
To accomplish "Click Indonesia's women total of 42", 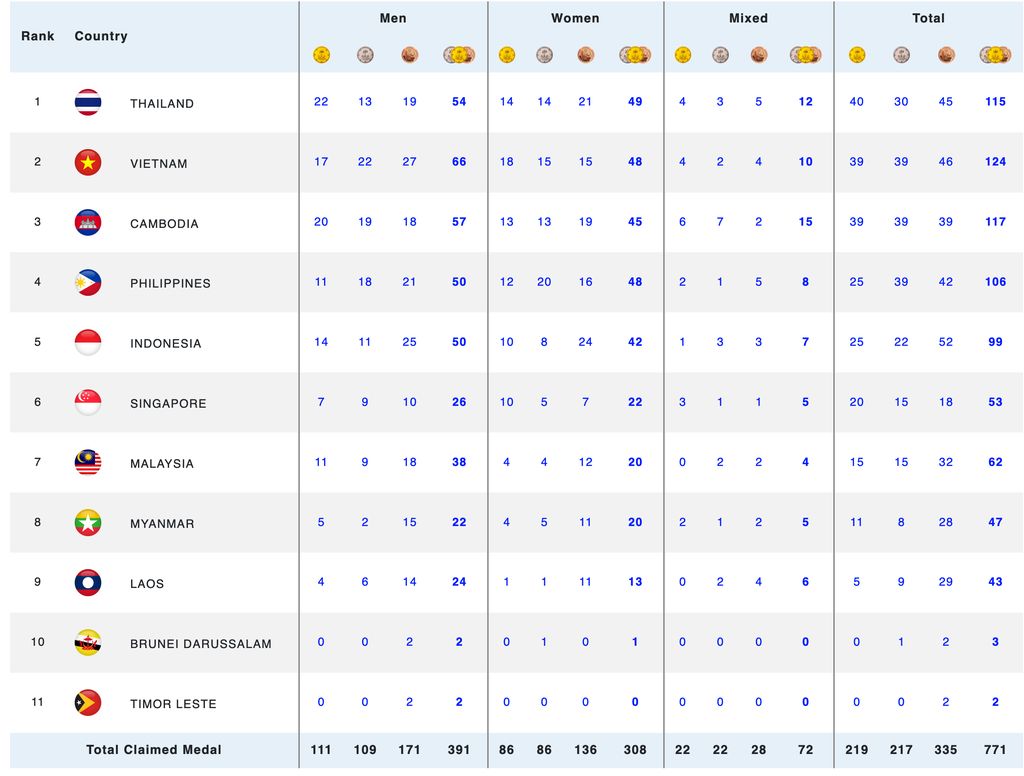I will pyautogui.click(x=635, y=342).
